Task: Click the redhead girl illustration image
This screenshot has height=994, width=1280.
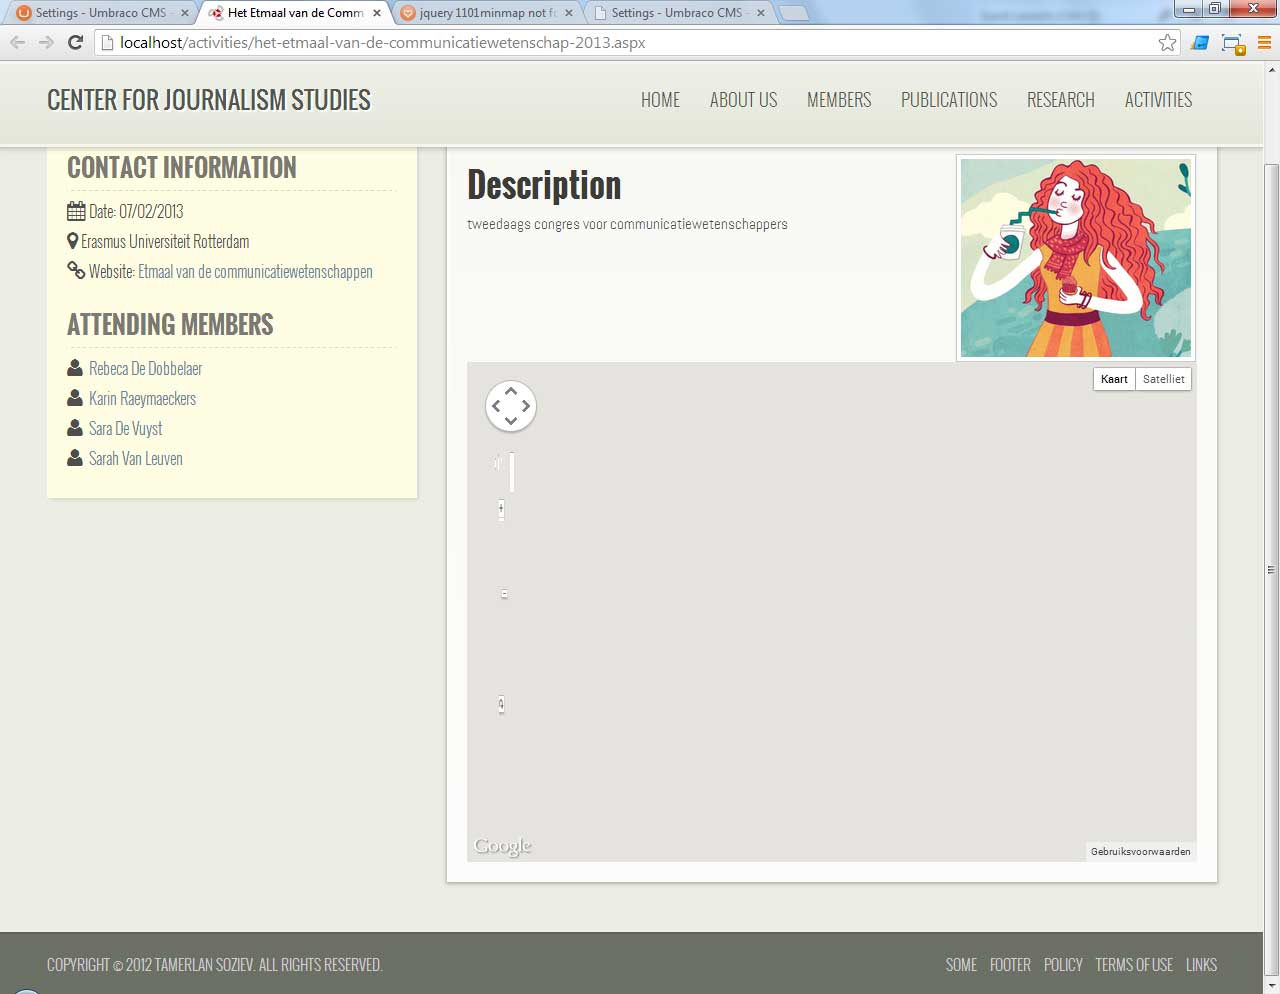Action: pyautogui.click(x=1075, y=258)
